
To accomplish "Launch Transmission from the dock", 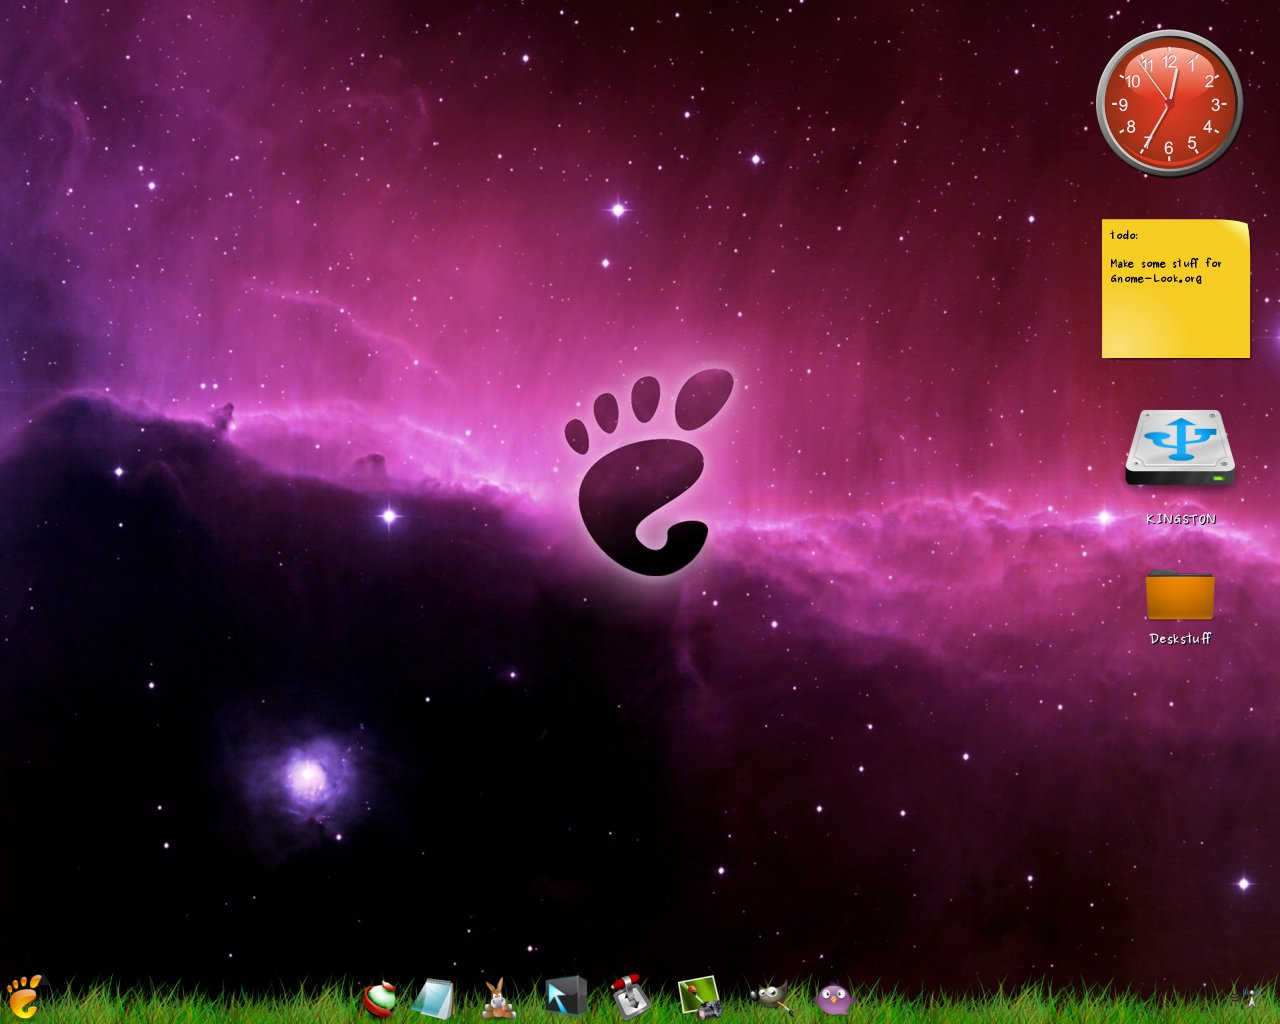I will [x=631, y=996].
